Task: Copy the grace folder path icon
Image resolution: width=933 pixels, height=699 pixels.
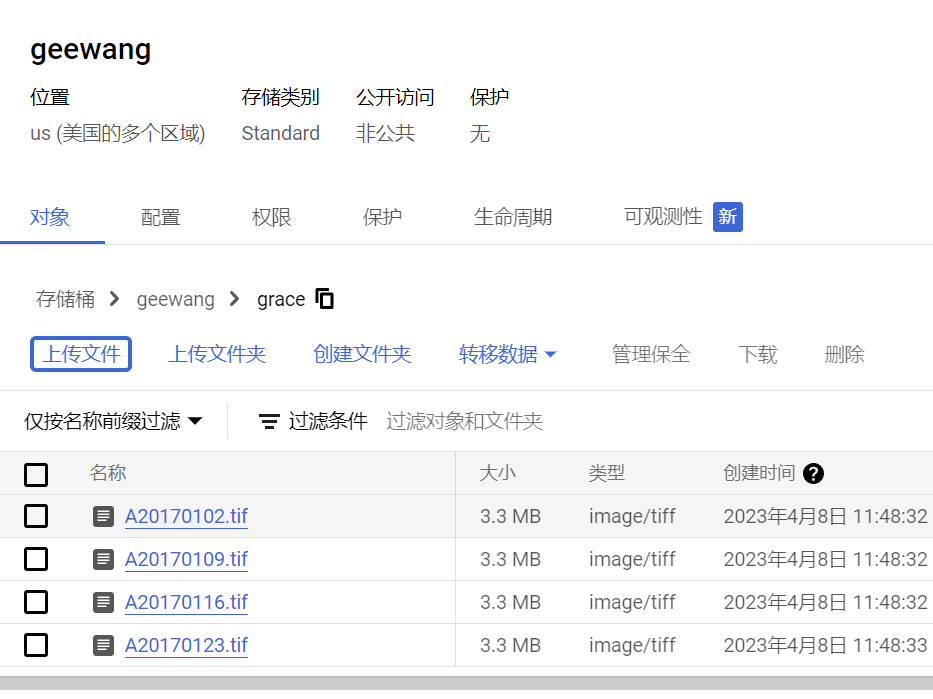Action: pyautogui.click(x=324, y=299)
